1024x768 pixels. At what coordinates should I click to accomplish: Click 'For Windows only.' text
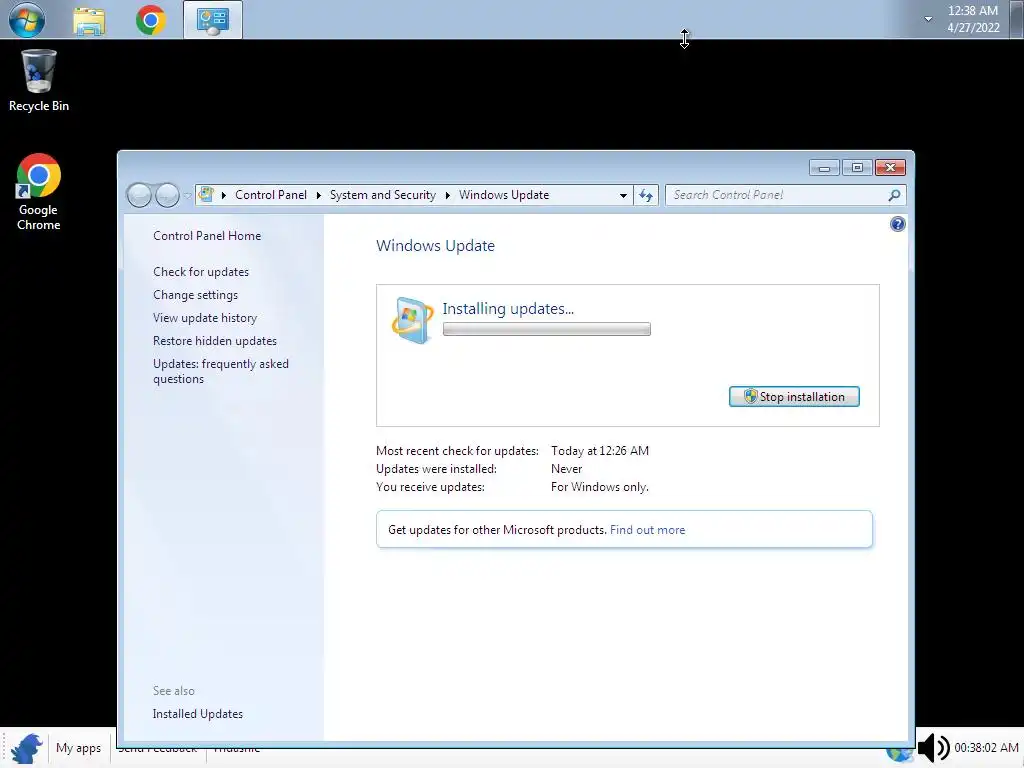pyautogui.click(x=600, y=487)
